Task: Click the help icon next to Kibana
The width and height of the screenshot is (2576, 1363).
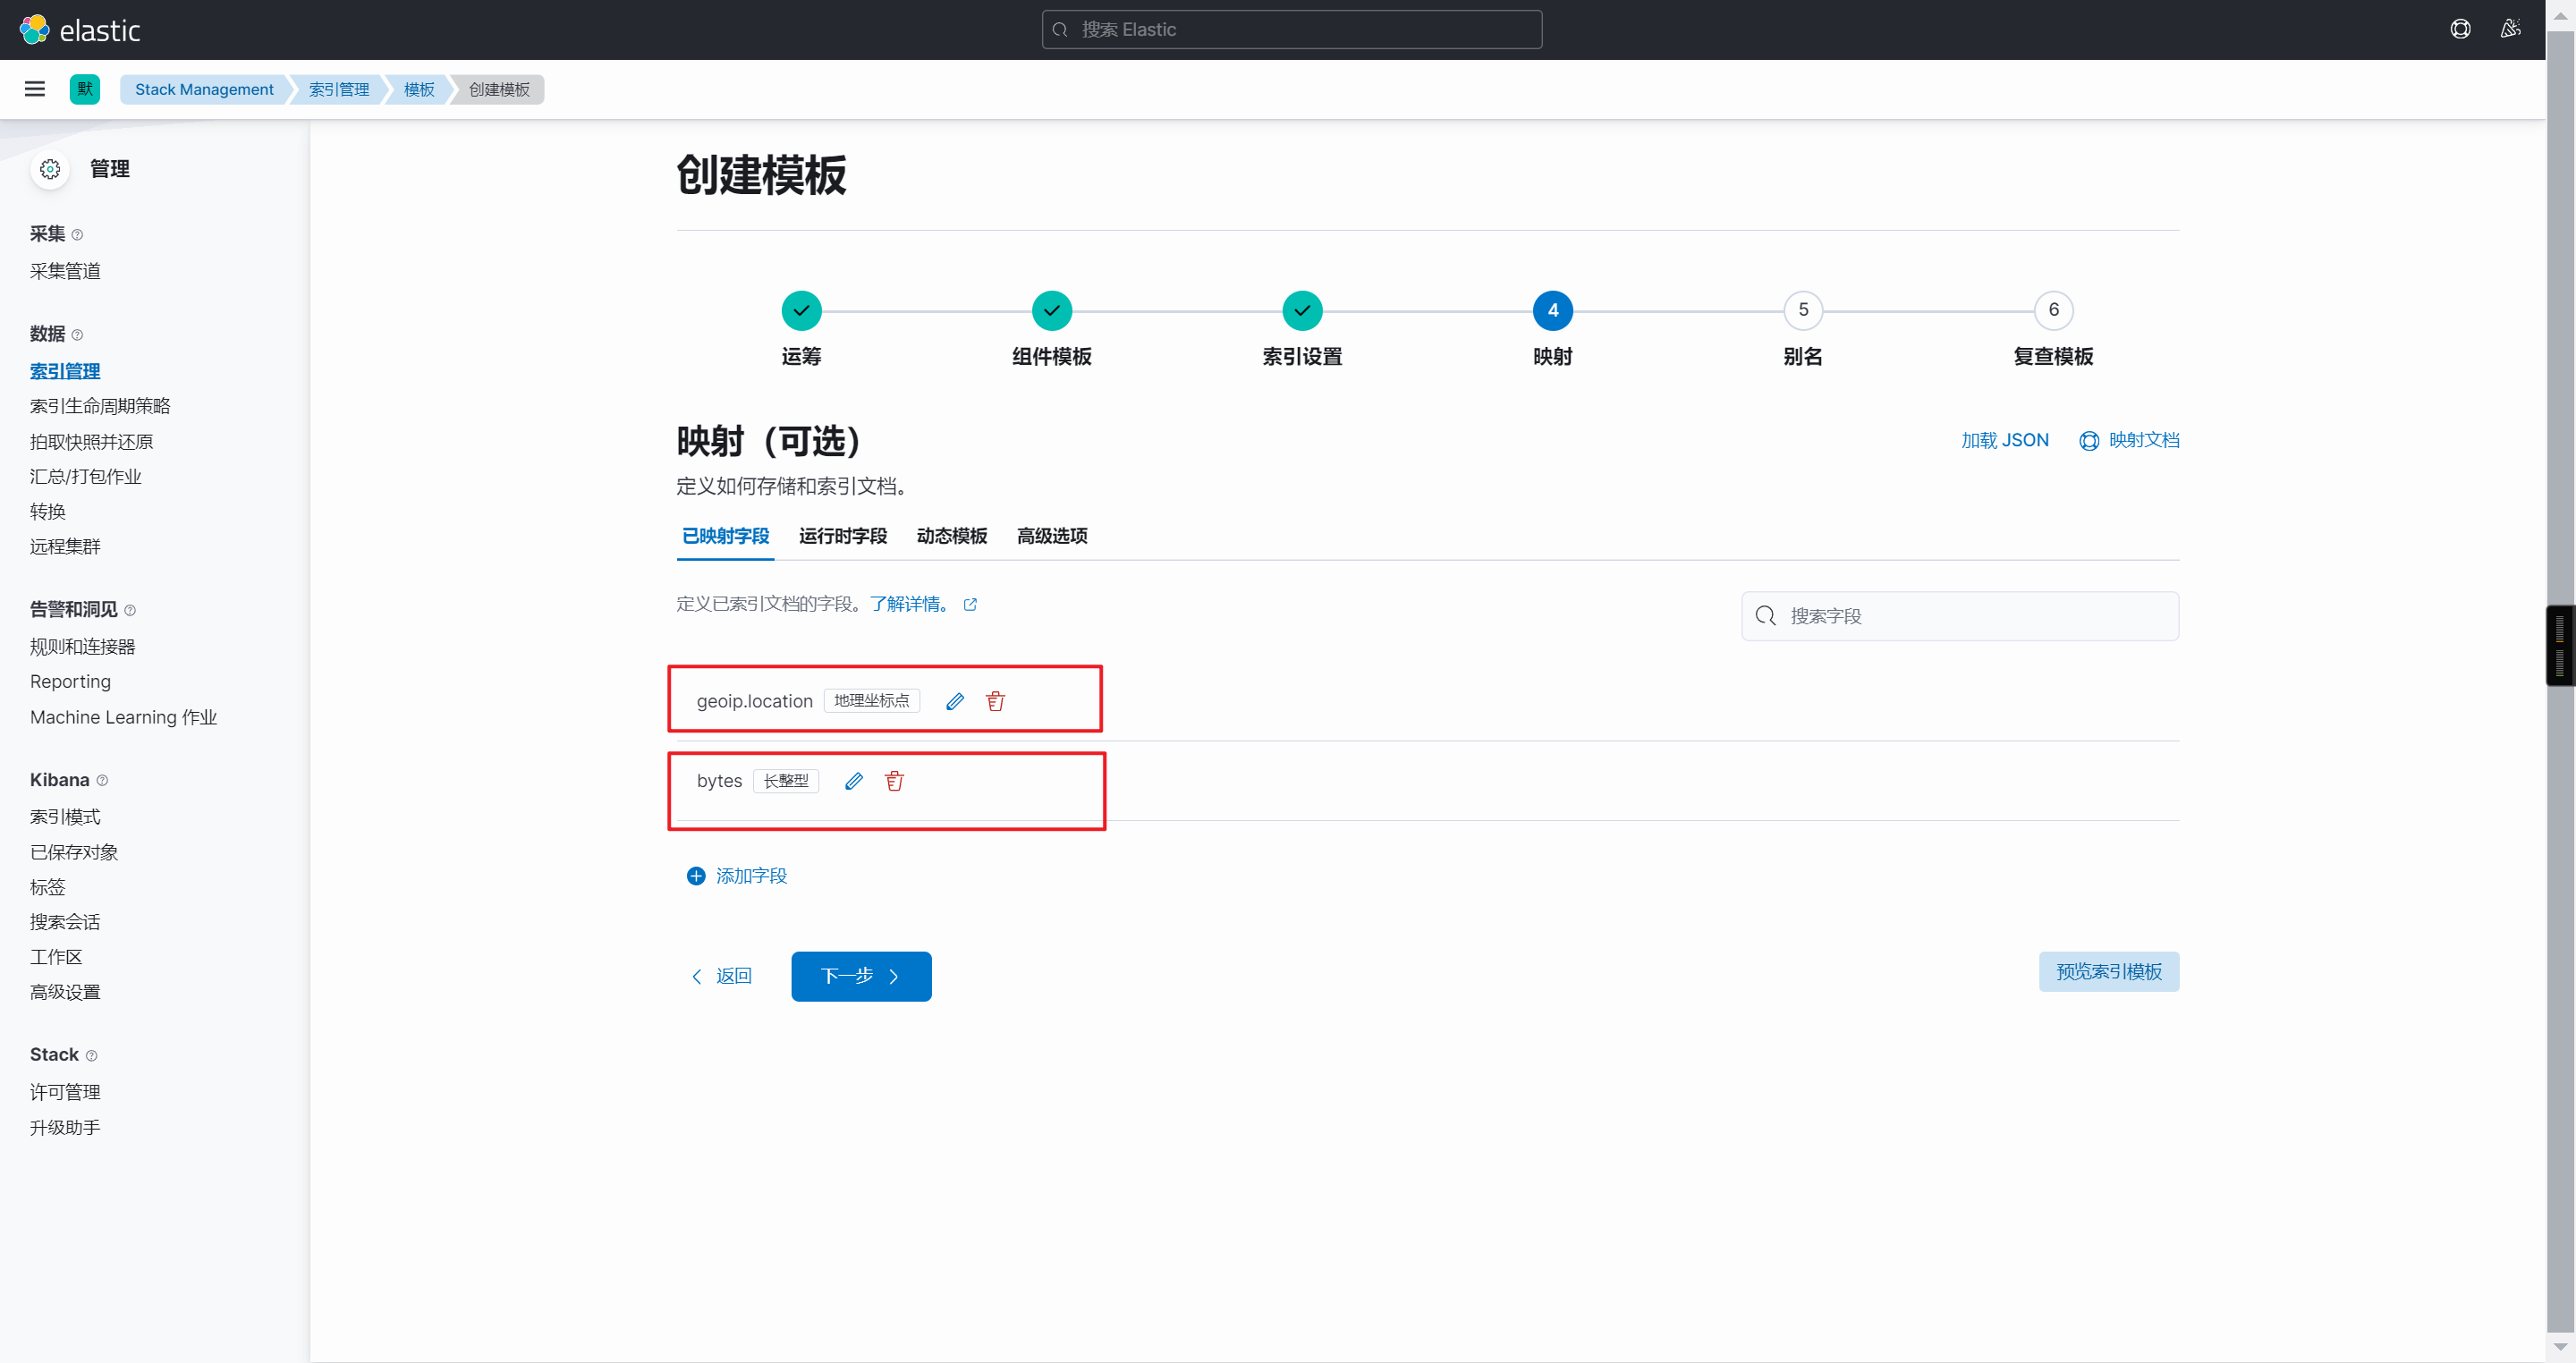Action: (102, 780)
